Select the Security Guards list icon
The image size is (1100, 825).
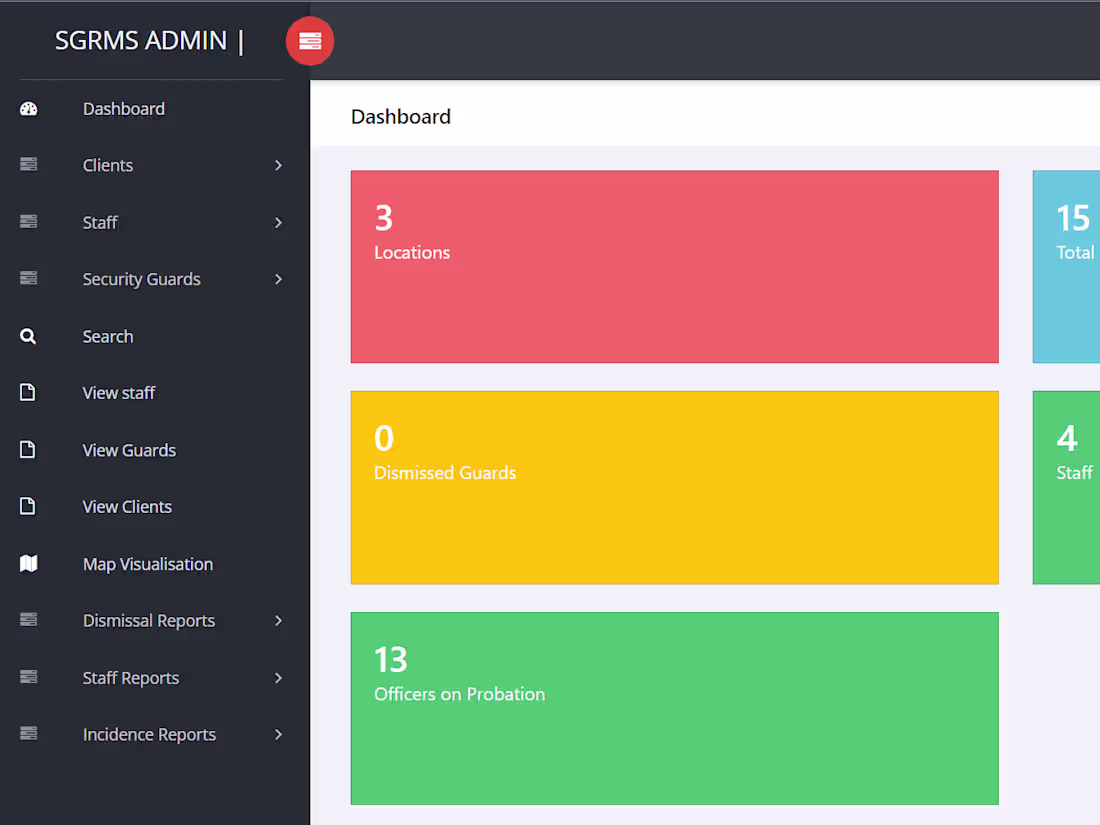pos(28,279)
